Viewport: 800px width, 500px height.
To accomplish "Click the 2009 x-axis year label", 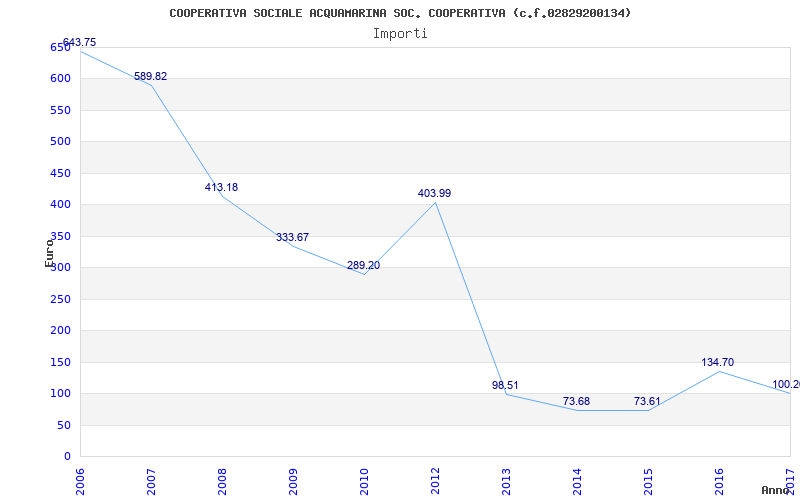I will point(293,480).
